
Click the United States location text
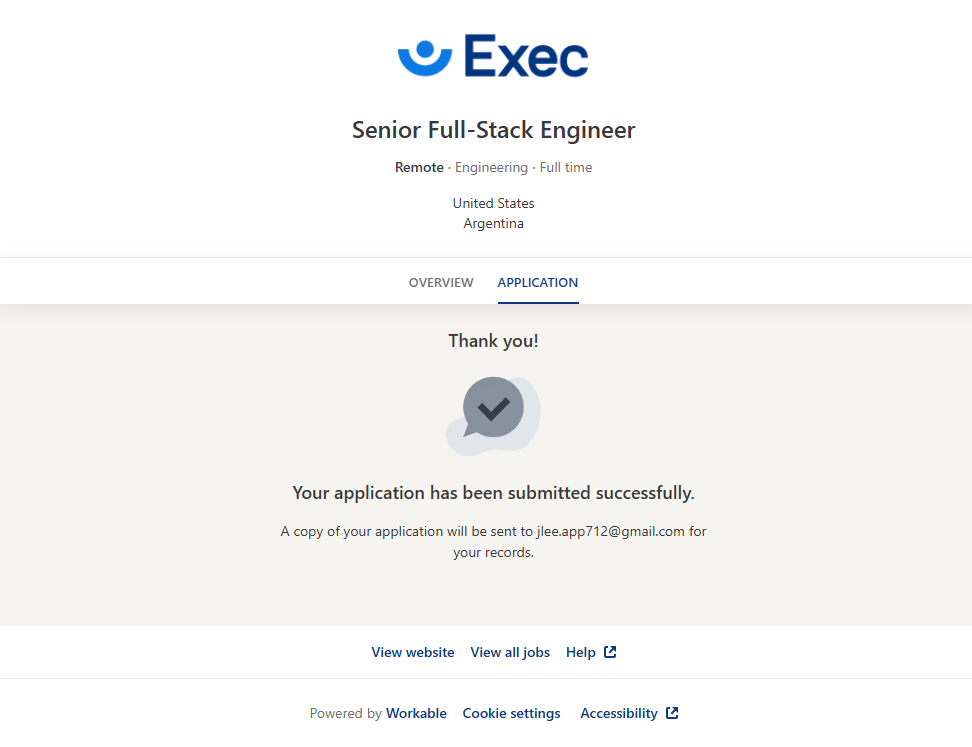(493, 203)
